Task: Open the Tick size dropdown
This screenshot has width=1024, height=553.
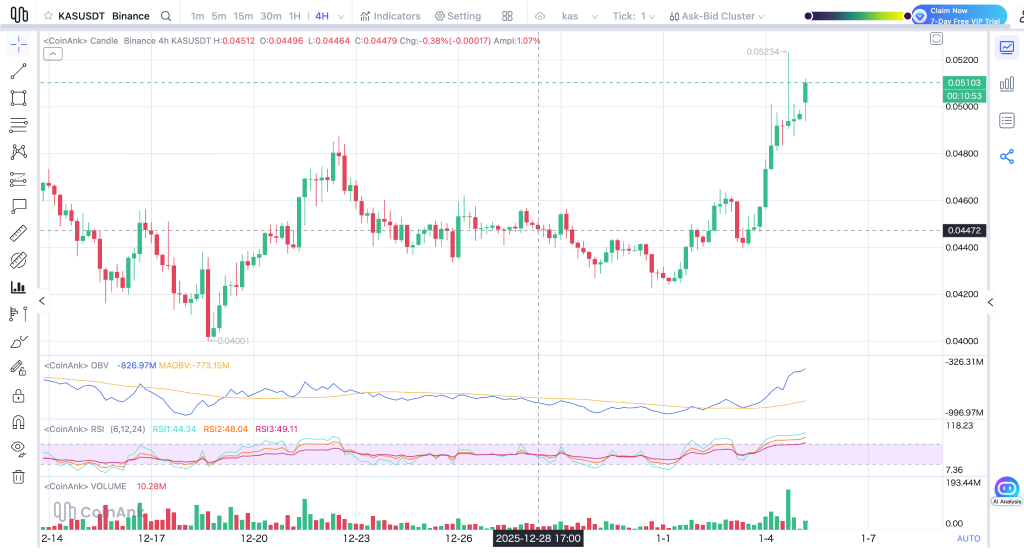Action: [x=635, y=16]
